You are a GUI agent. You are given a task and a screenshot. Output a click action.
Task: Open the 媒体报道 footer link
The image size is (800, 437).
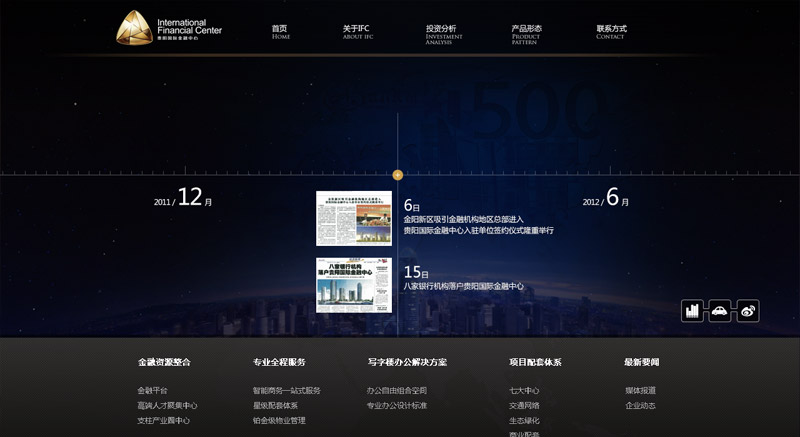pos(640,391)
